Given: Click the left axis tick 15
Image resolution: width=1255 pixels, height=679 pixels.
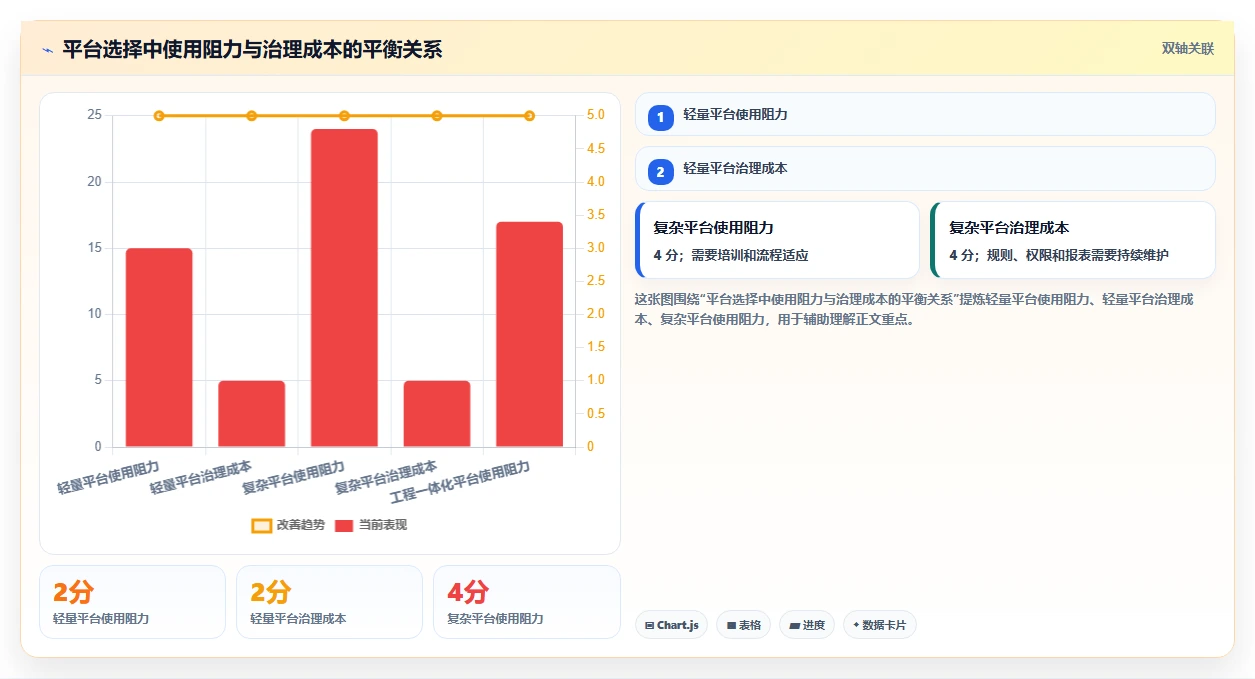Looking at the screenshot, I should coord(94,248).
